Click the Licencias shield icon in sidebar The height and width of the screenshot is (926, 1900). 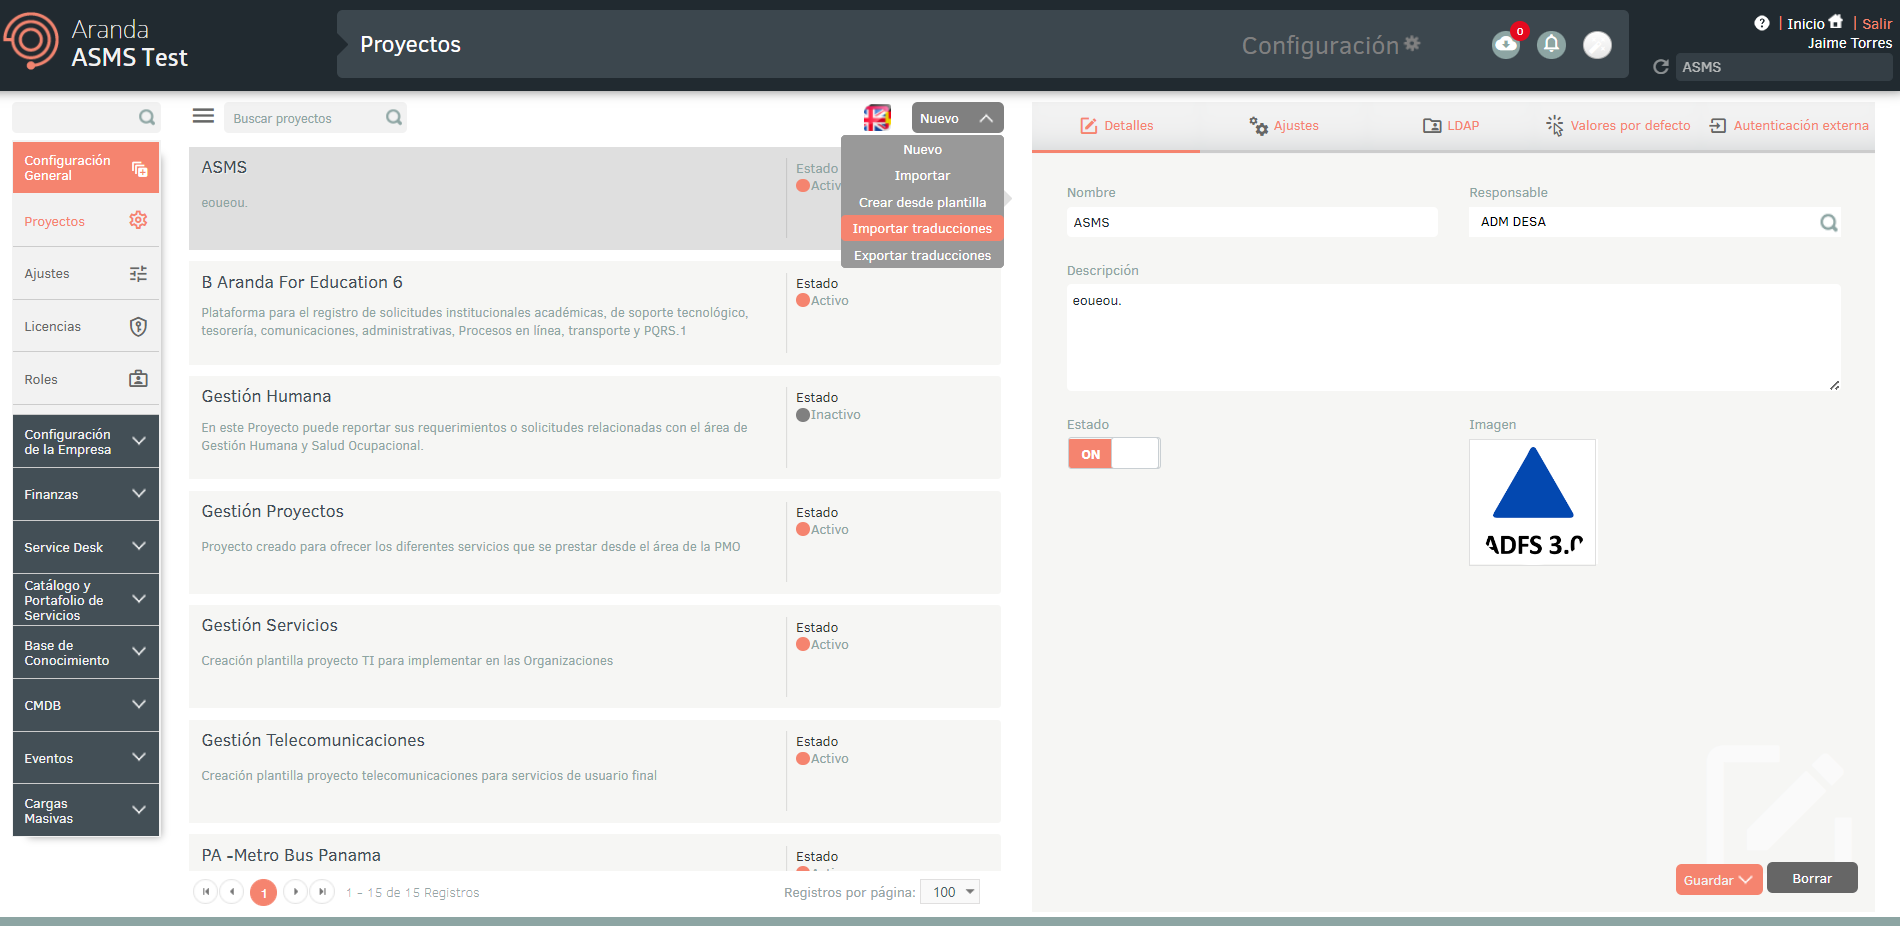point(138,326)
